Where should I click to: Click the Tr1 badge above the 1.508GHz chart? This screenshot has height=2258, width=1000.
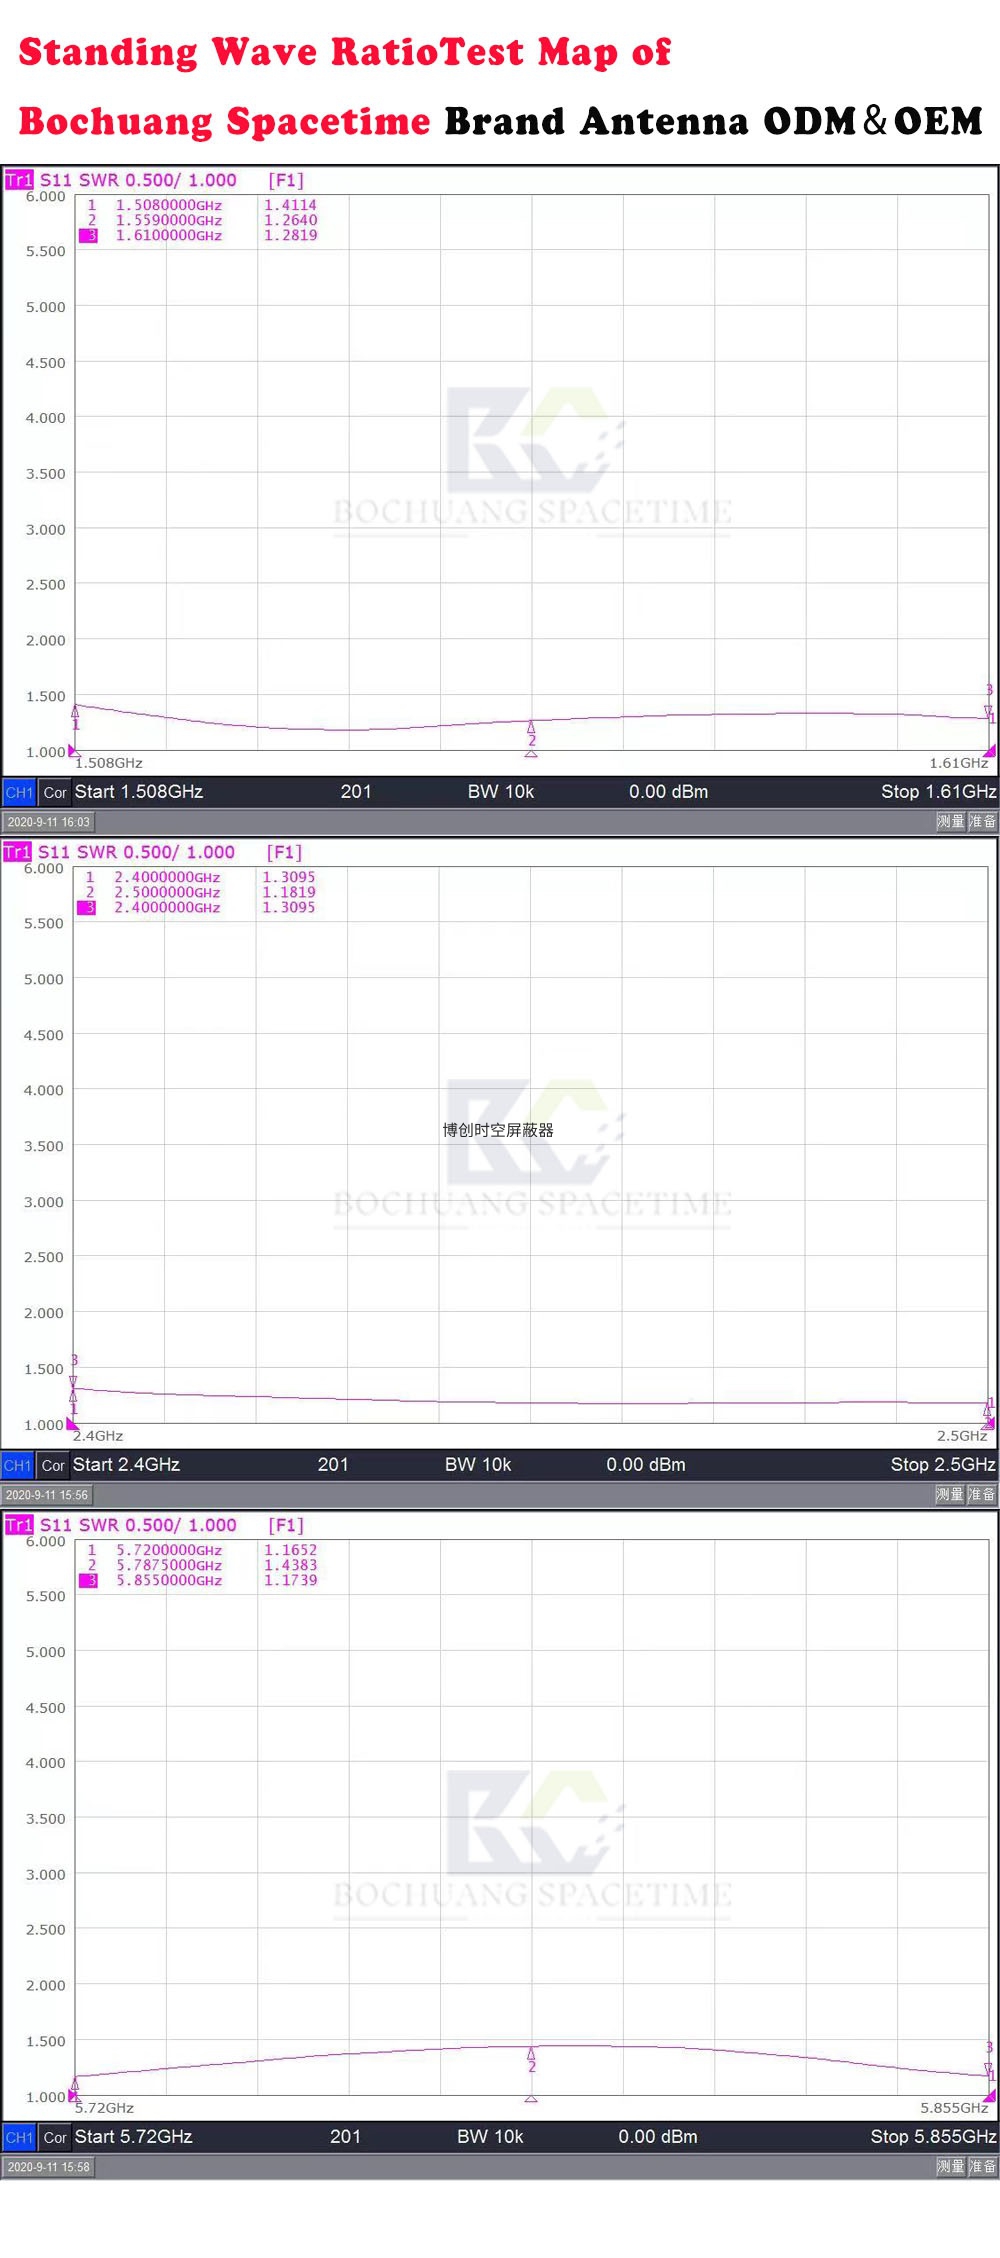(x=19, y=180)
